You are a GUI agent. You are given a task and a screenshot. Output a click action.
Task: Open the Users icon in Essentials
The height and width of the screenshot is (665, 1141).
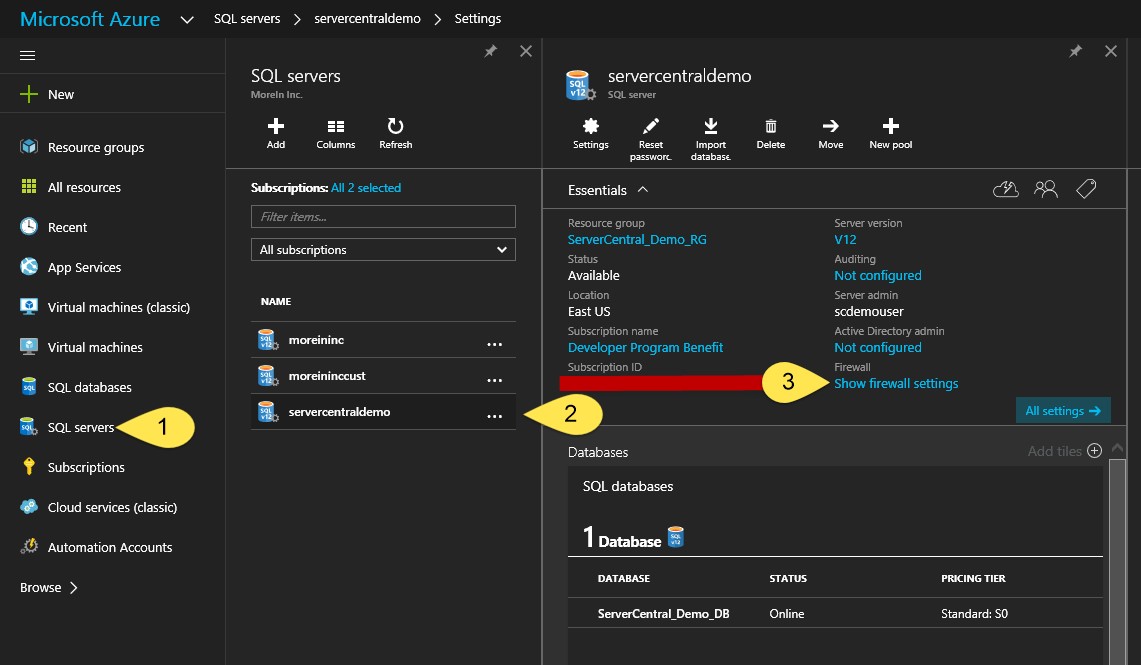pyautogui.click(x=1046, y=189)
